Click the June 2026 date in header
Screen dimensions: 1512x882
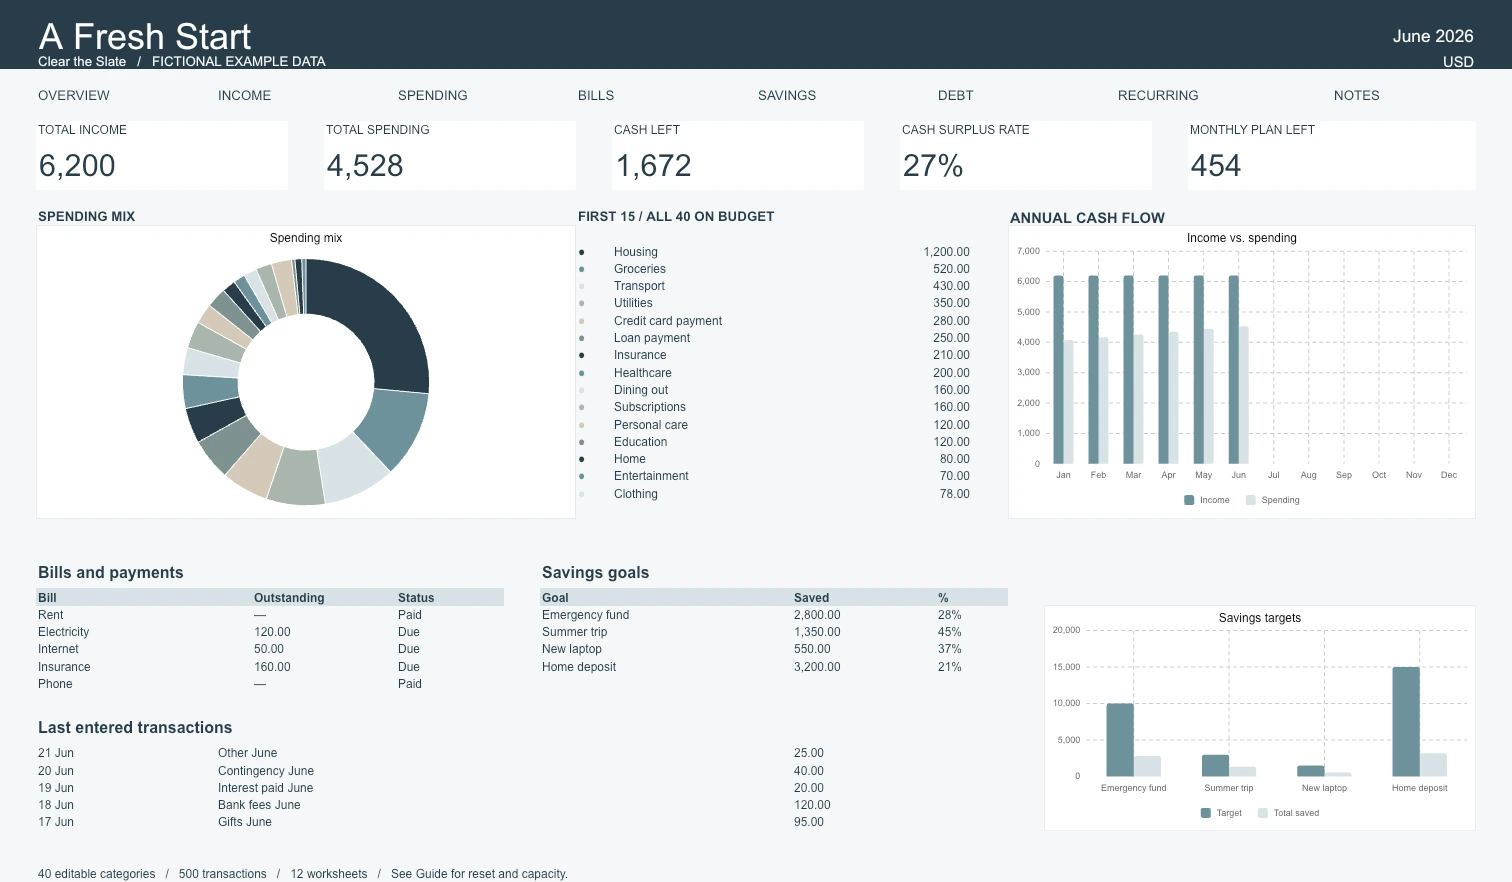click(x=1433, y=36)
